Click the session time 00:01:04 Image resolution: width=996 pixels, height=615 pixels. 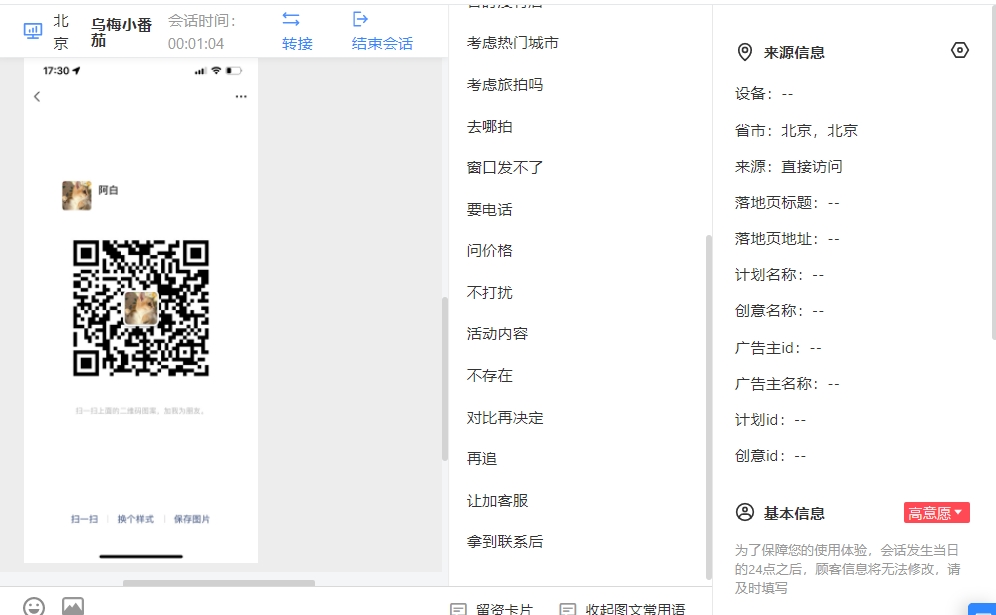pyautogui.click(x=196, y=44)
